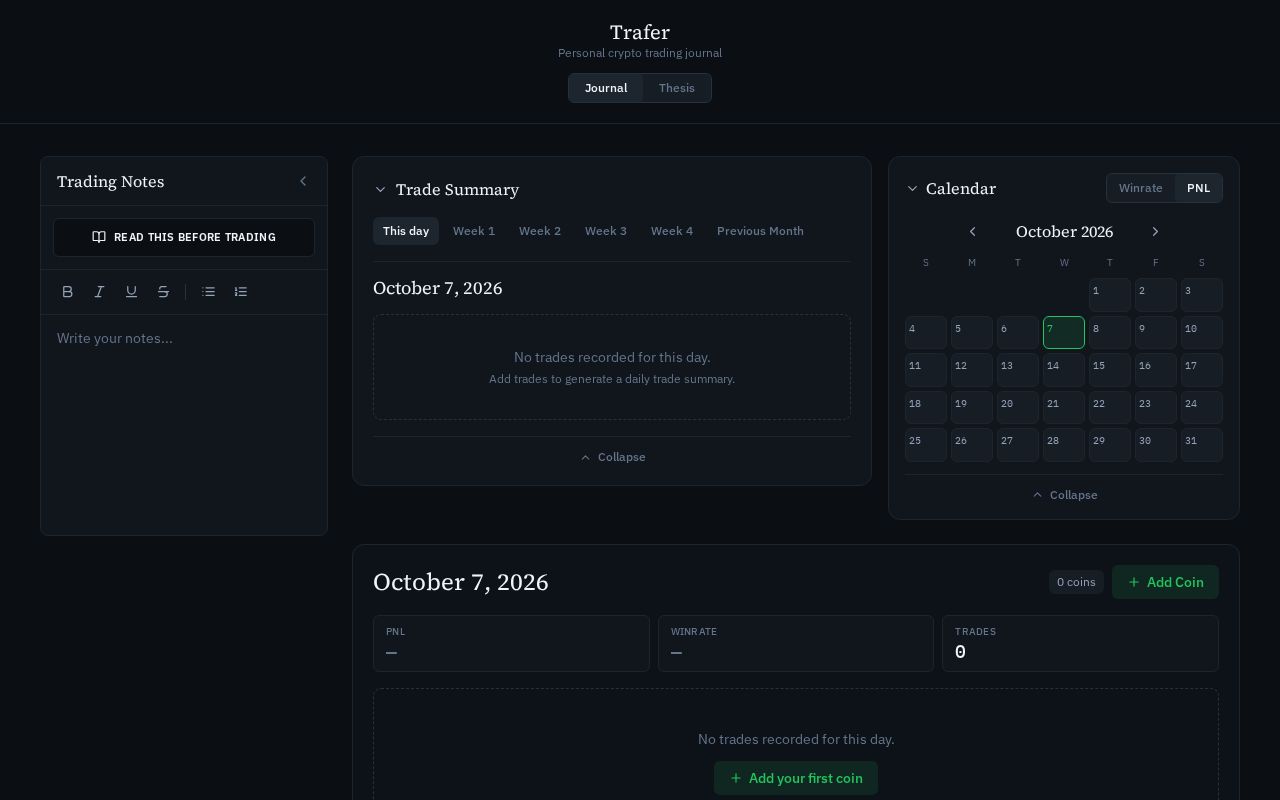Screen dimensions: 1280x800
Task: Go to next month in calendar
Action: pos(1155,232)
